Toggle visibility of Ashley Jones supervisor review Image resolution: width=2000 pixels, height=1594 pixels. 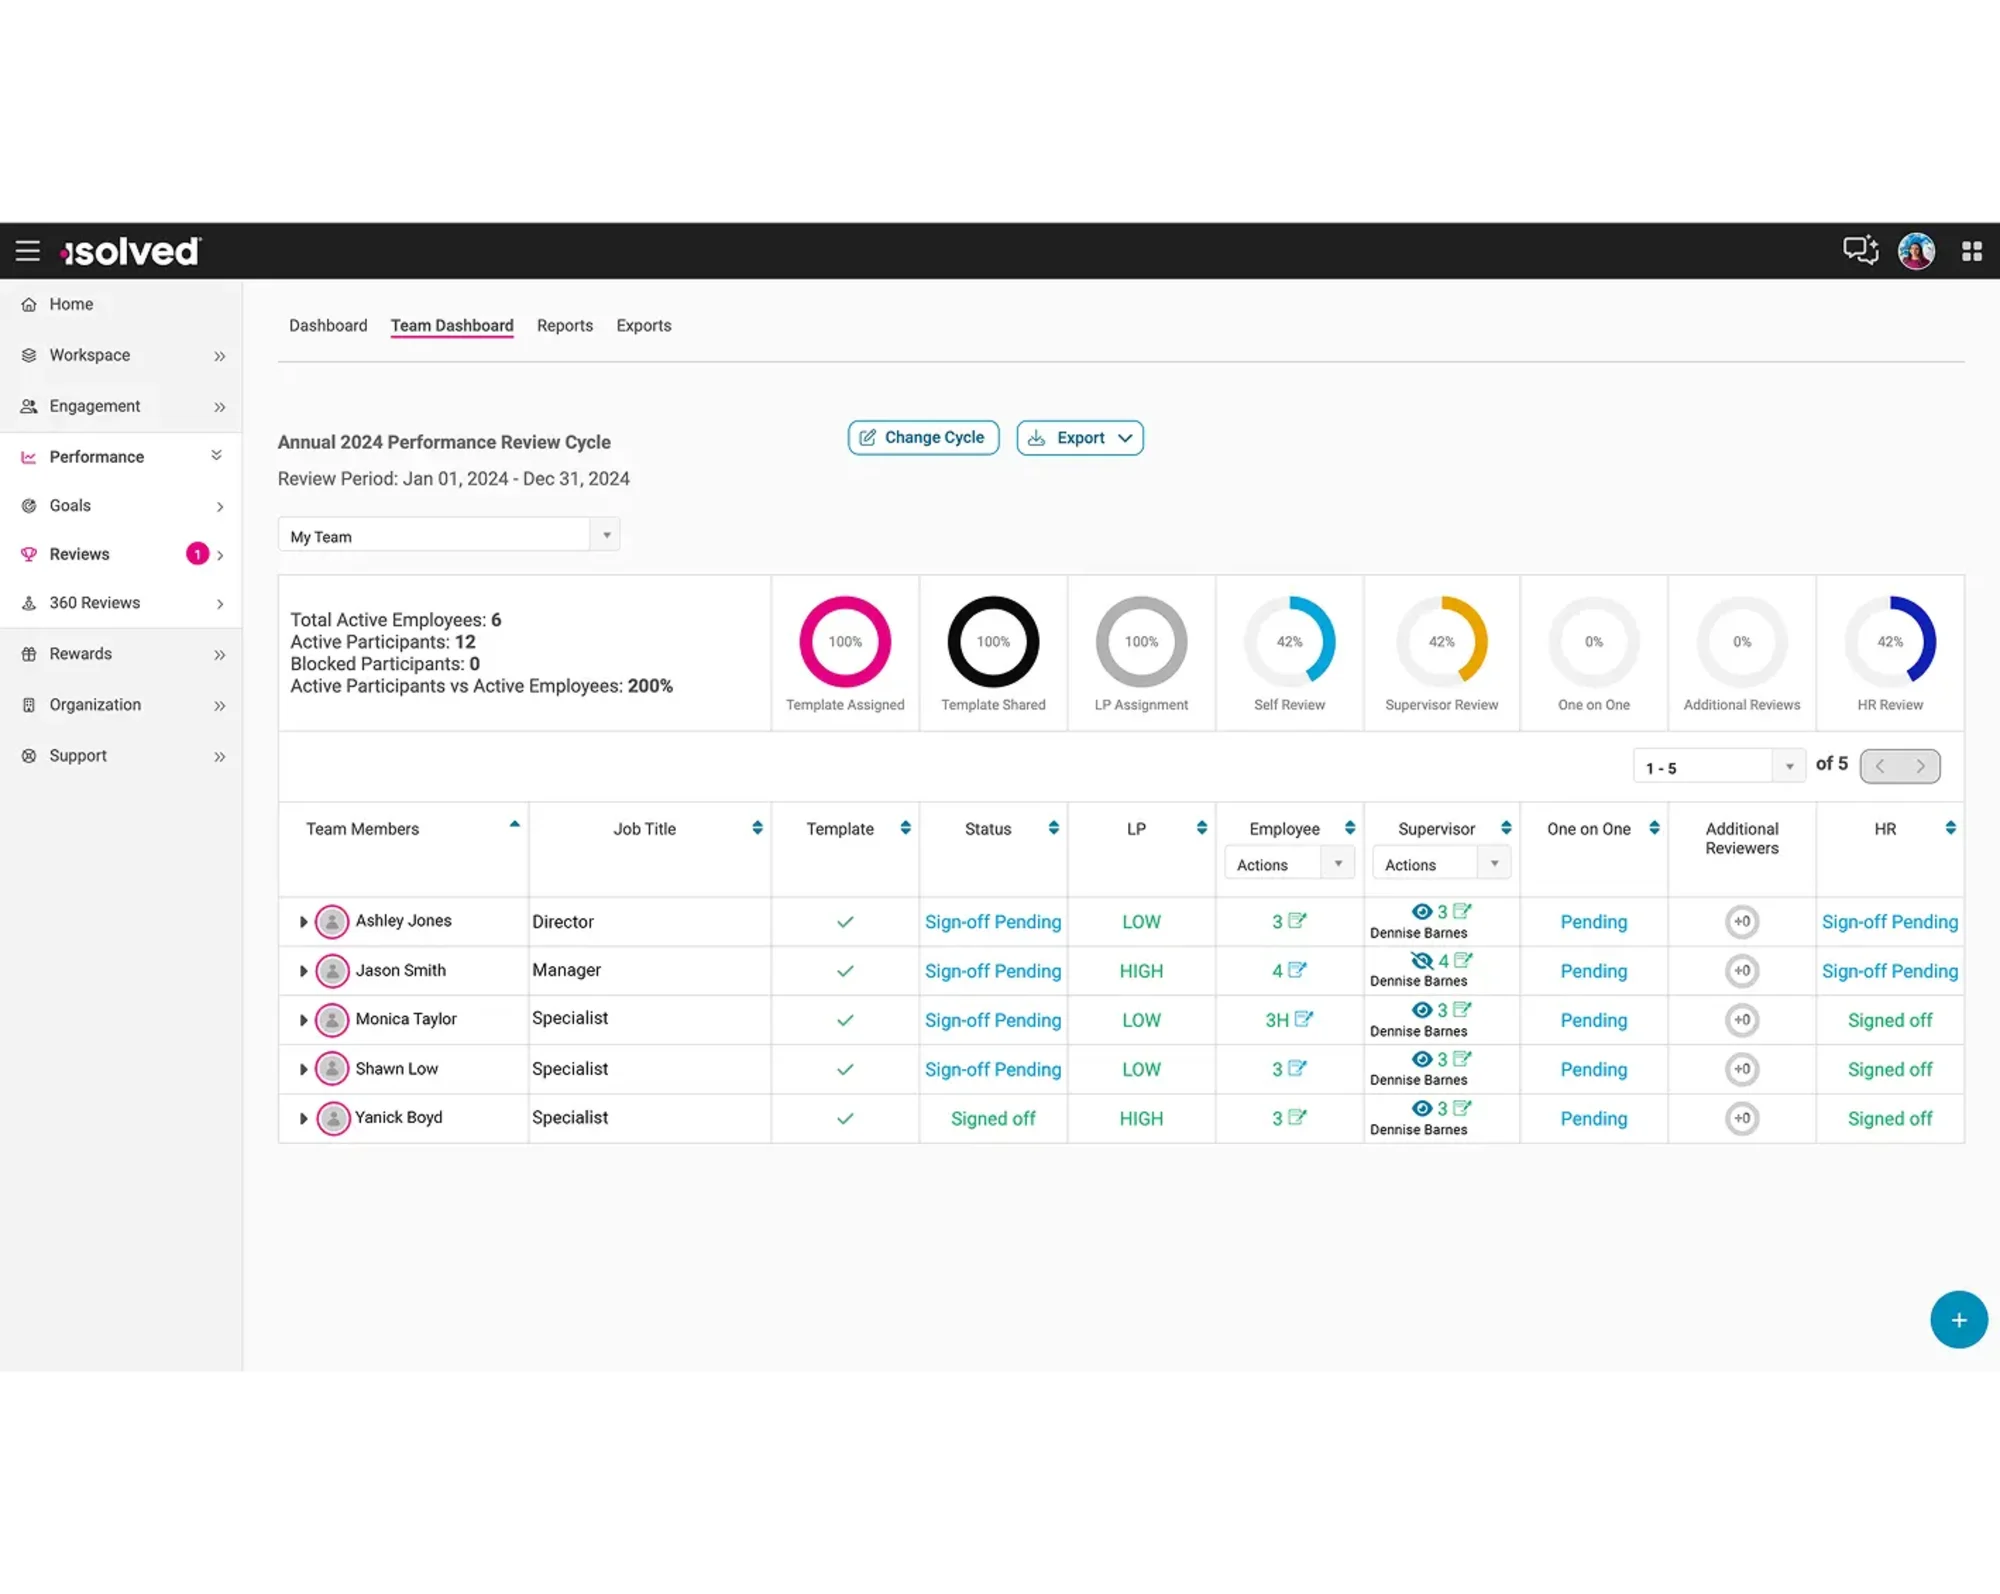1421,911
